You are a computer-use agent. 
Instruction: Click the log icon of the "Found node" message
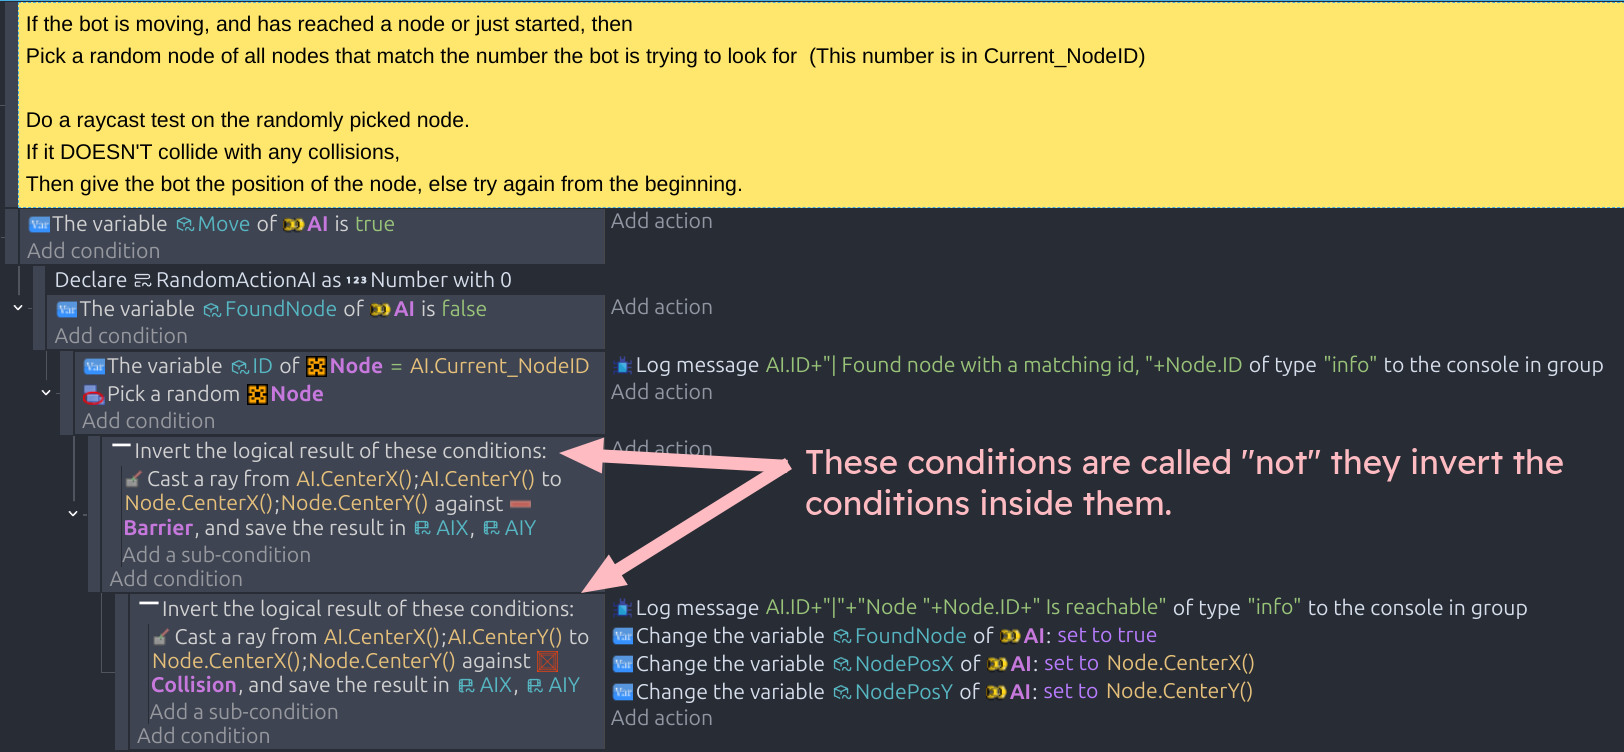tap(622, 366)
